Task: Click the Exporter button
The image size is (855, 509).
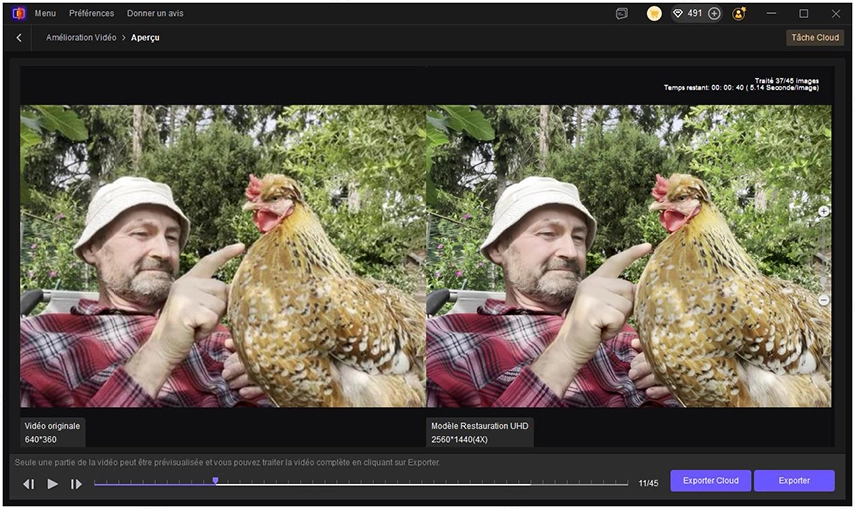Action: point(794,481)
